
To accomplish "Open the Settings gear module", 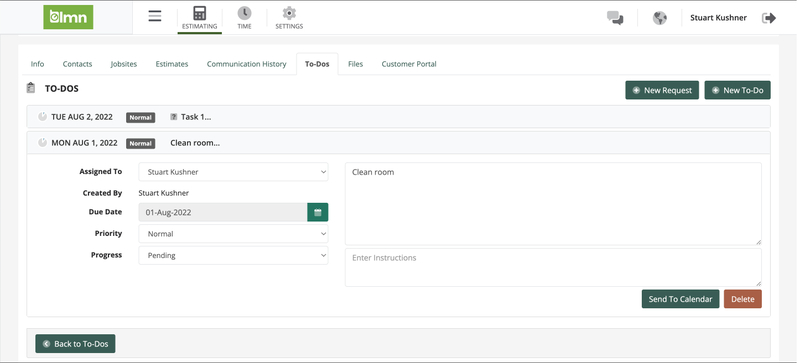I will [x=289, y=18].
